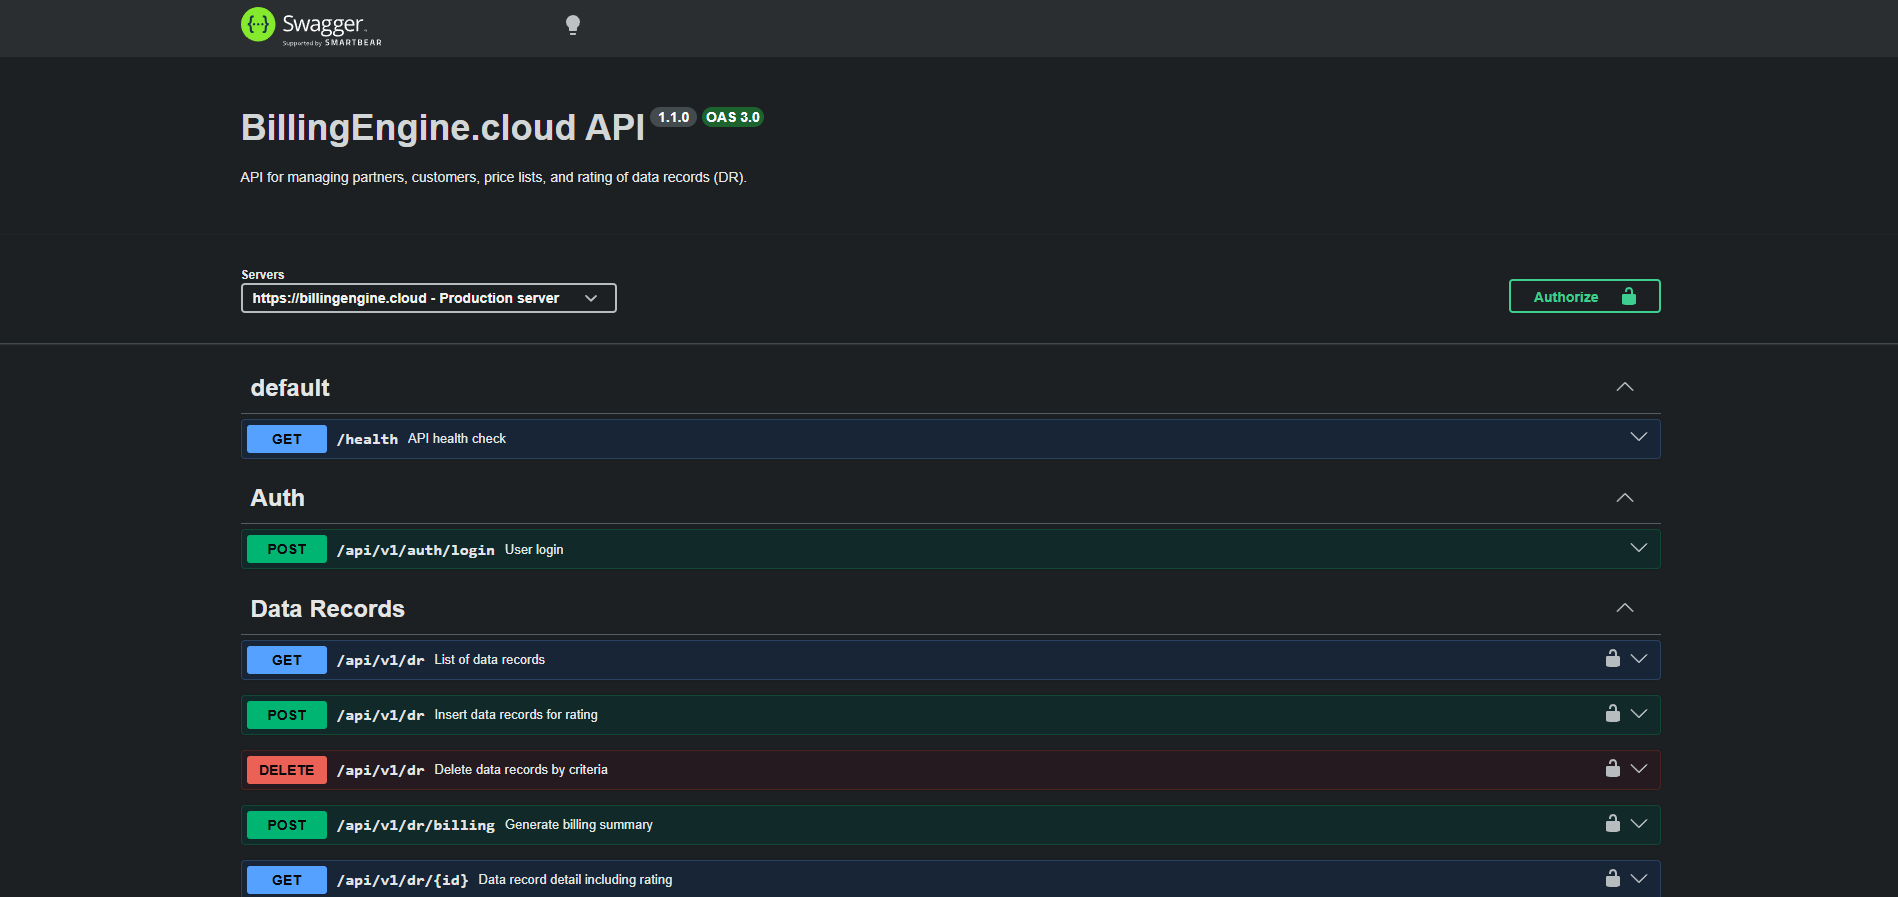Click the Authorize button
This screenshot has width=1898, height=897.
1584,296
